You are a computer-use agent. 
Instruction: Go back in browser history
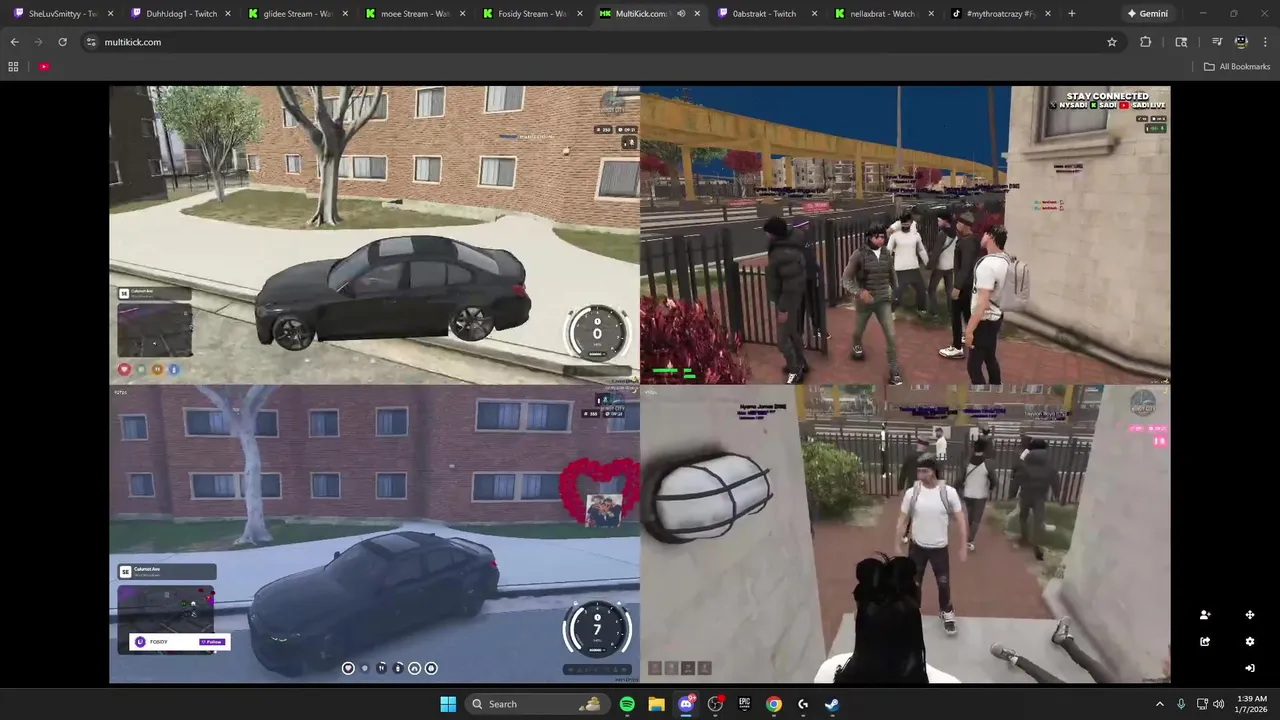point(14,42)
